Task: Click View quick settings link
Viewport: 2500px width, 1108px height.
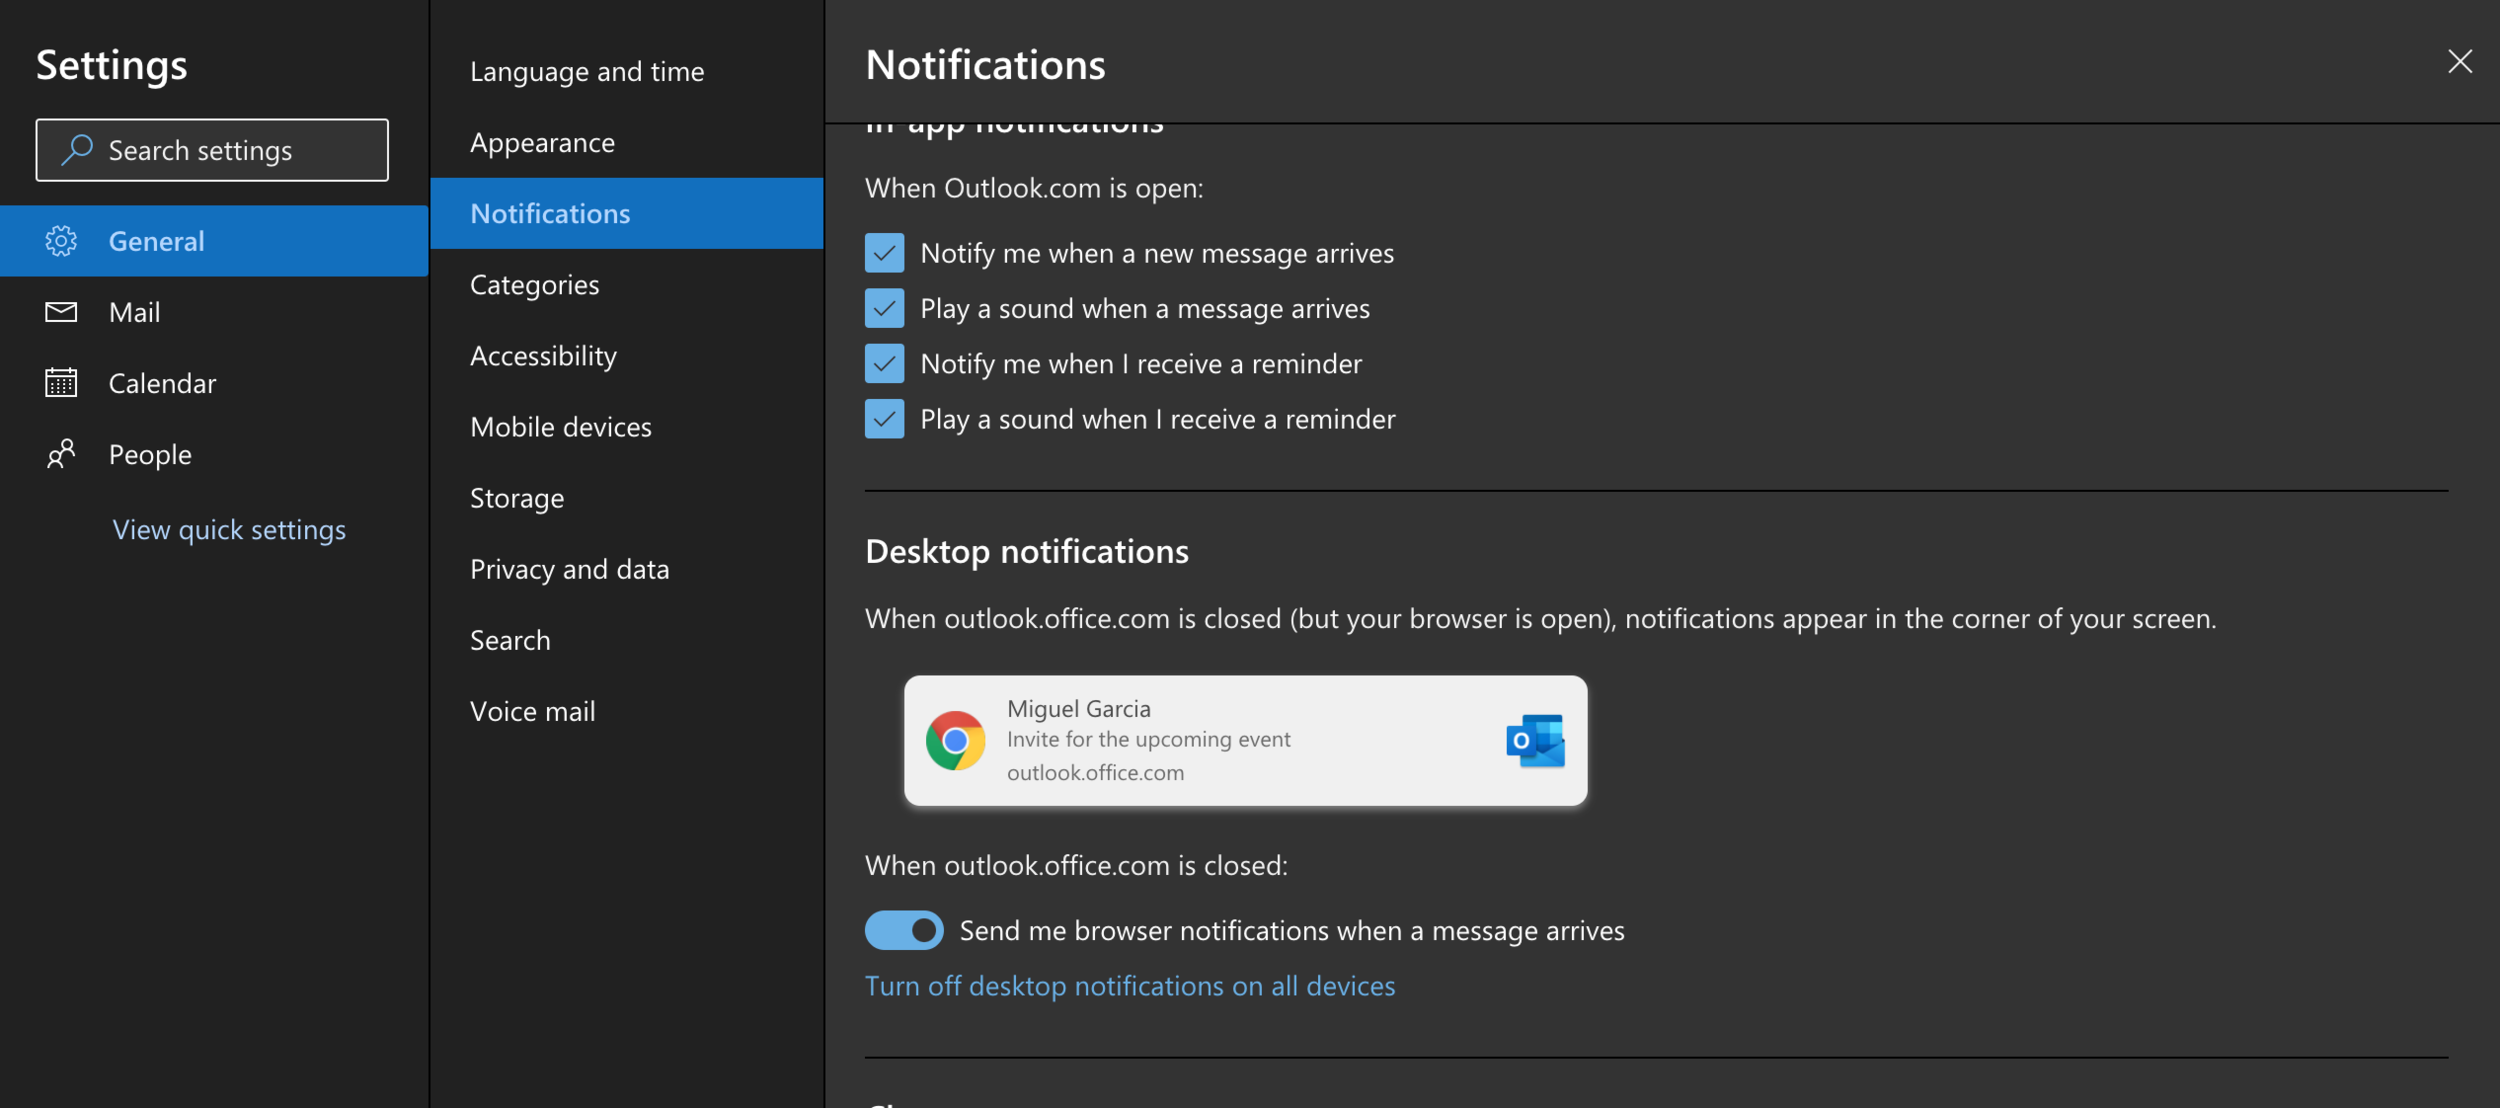Action: click(229, 530)
